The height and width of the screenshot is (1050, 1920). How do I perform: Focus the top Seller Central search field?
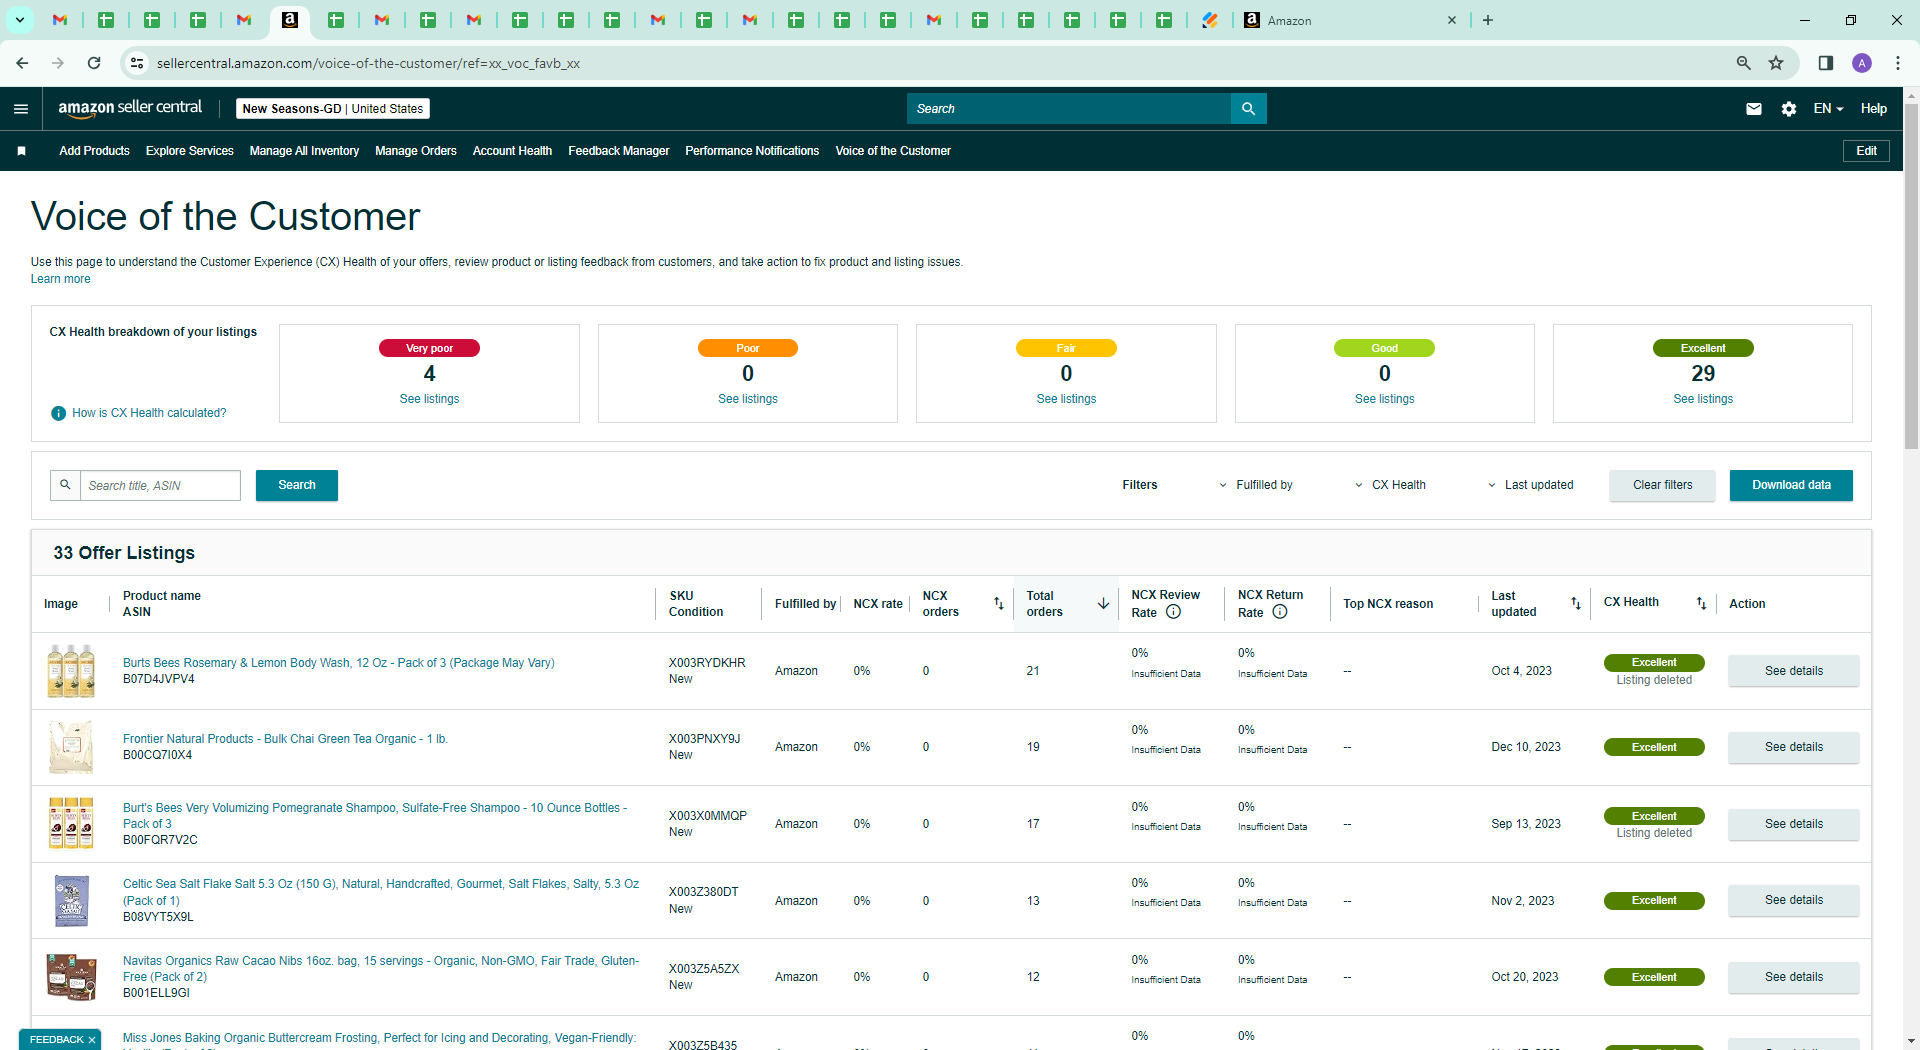coord(1069,109)
